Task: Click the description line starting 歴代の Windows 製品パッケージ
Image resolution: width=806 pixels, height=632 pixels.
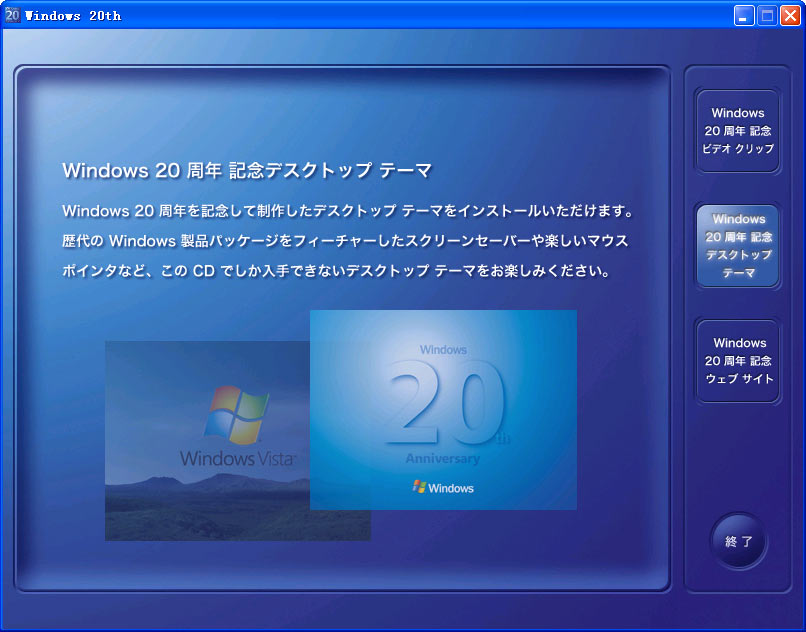Action: (345, 241)
